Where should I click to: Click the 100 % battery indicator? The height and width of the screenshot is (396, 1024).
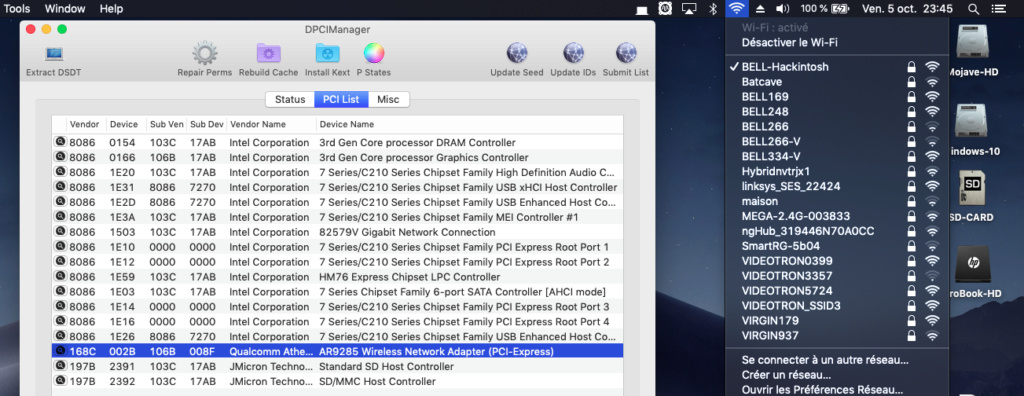click(825, 8)
